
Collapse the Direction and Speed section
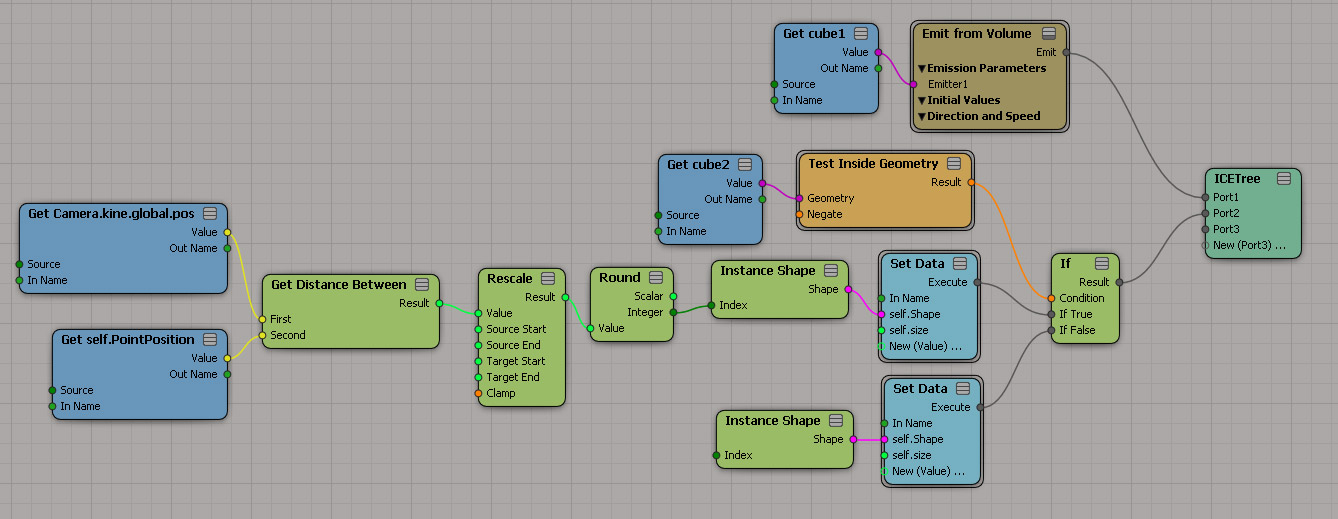[922, 117]
